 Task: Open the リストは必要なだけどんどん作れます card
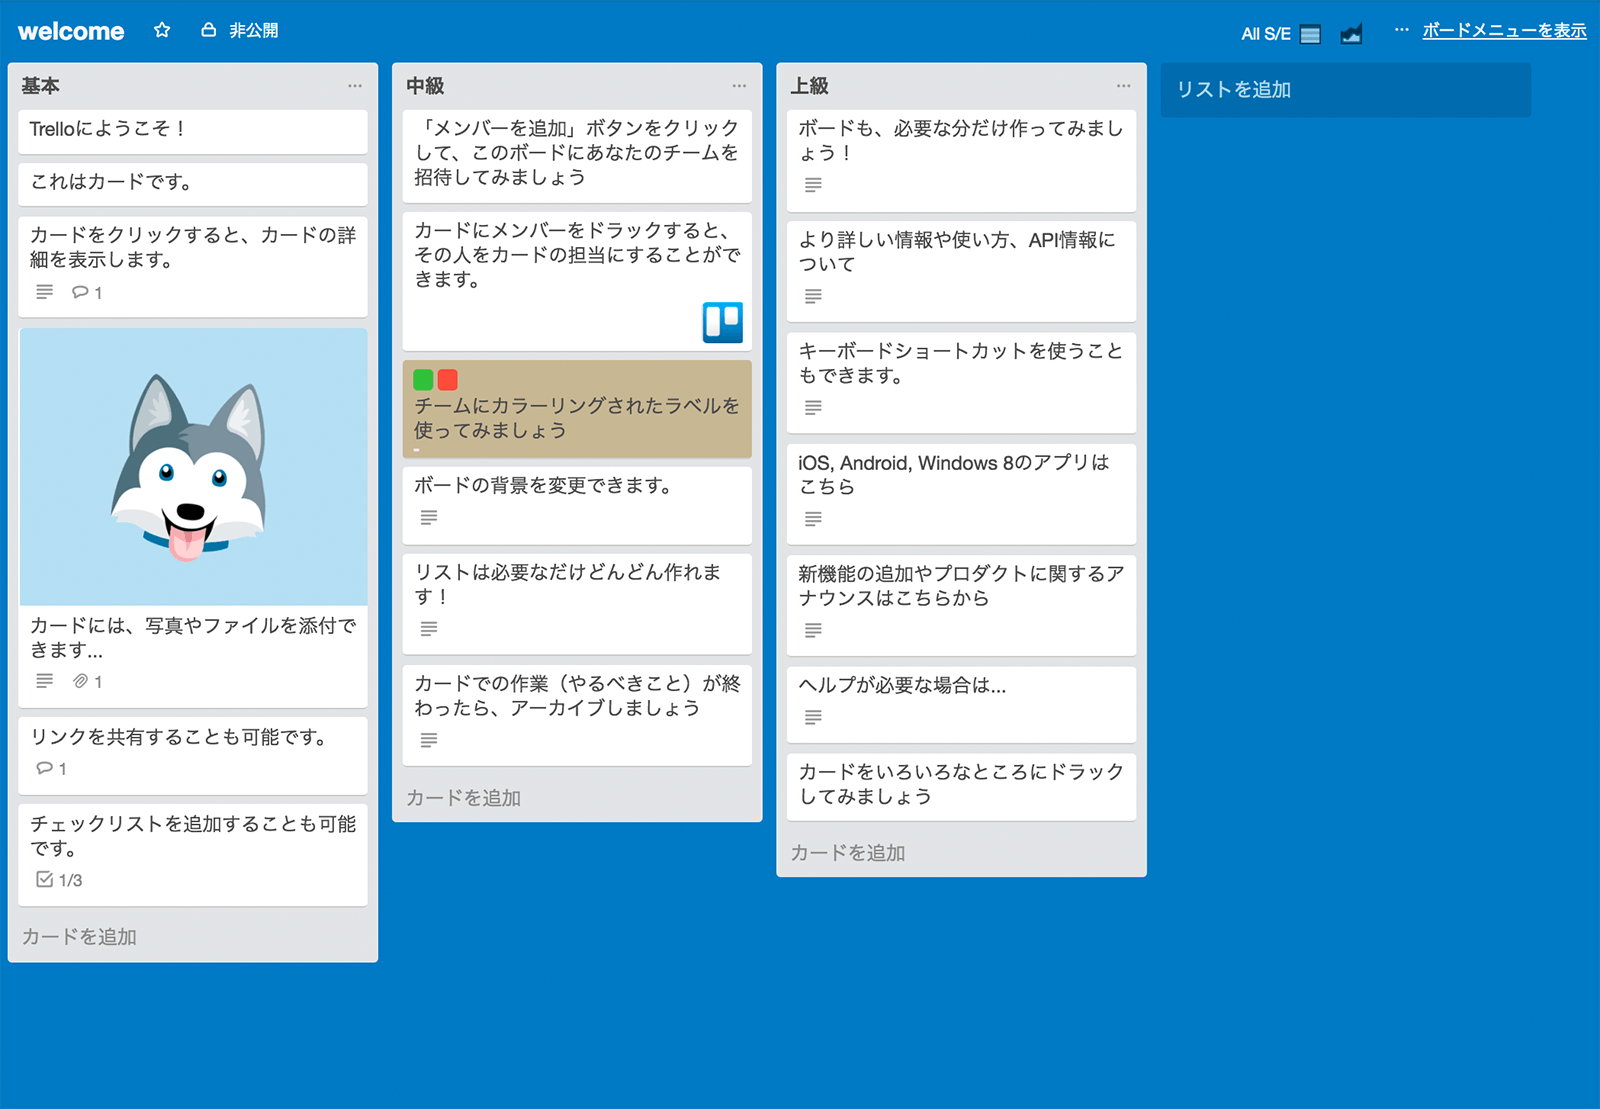(577, 604)
